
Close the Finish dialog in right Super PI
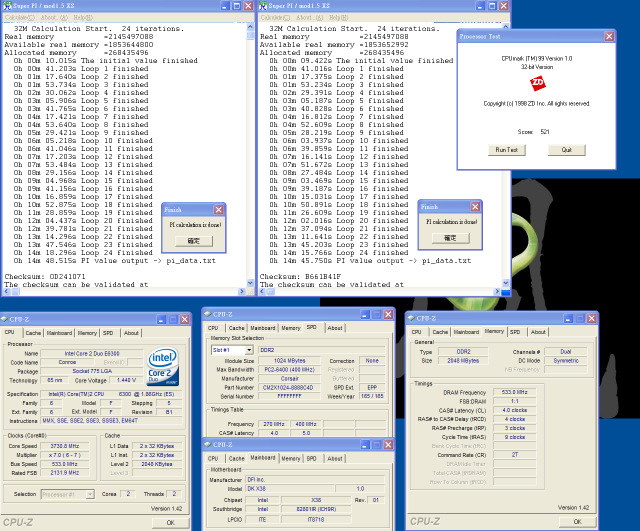(x=475, y=207)
